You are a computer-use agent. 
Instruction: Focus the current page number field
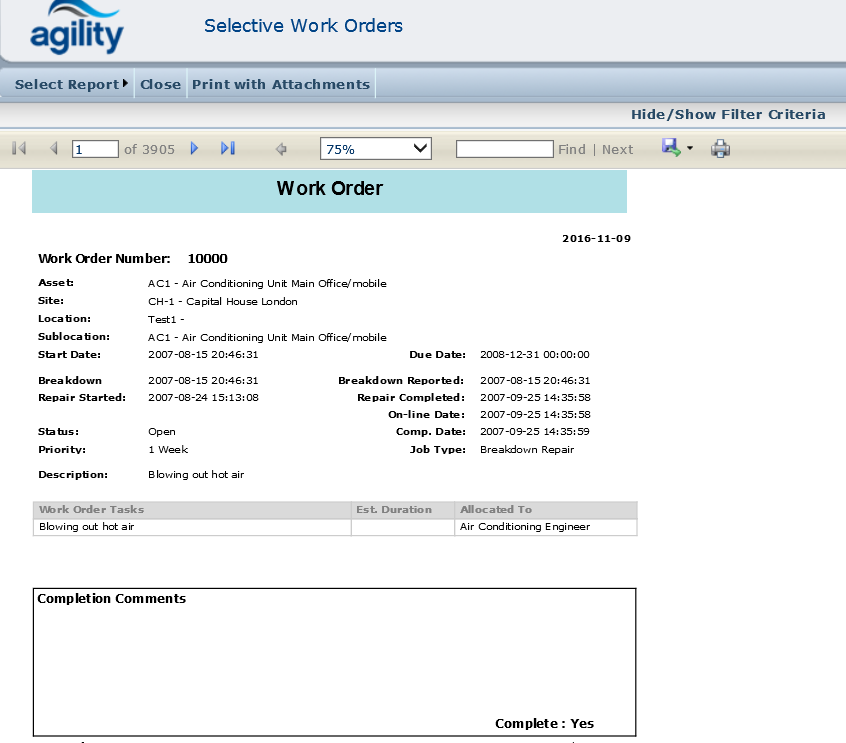point(95,149)
